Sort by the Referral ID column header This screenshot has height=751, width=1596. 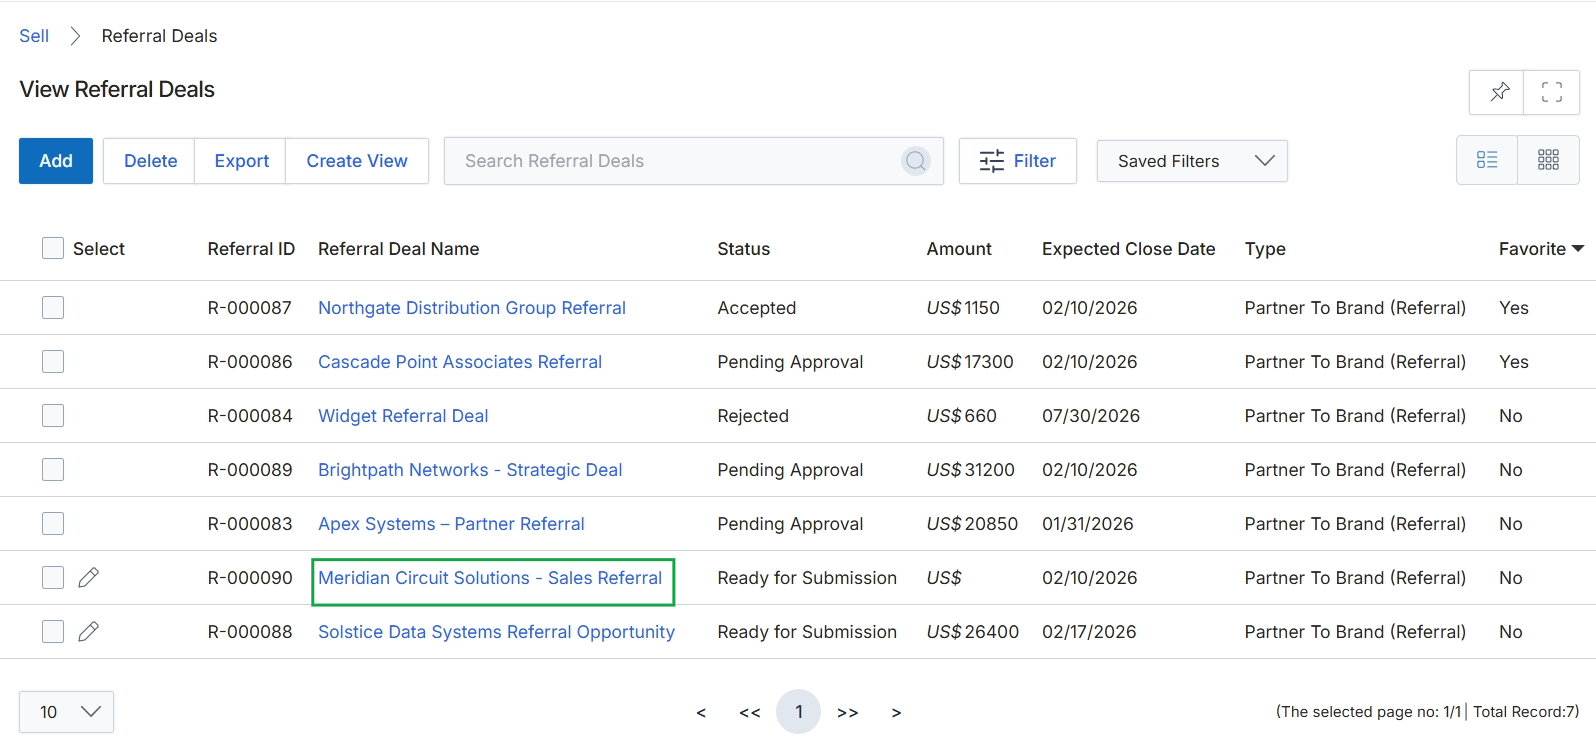[x=251, y=249]
